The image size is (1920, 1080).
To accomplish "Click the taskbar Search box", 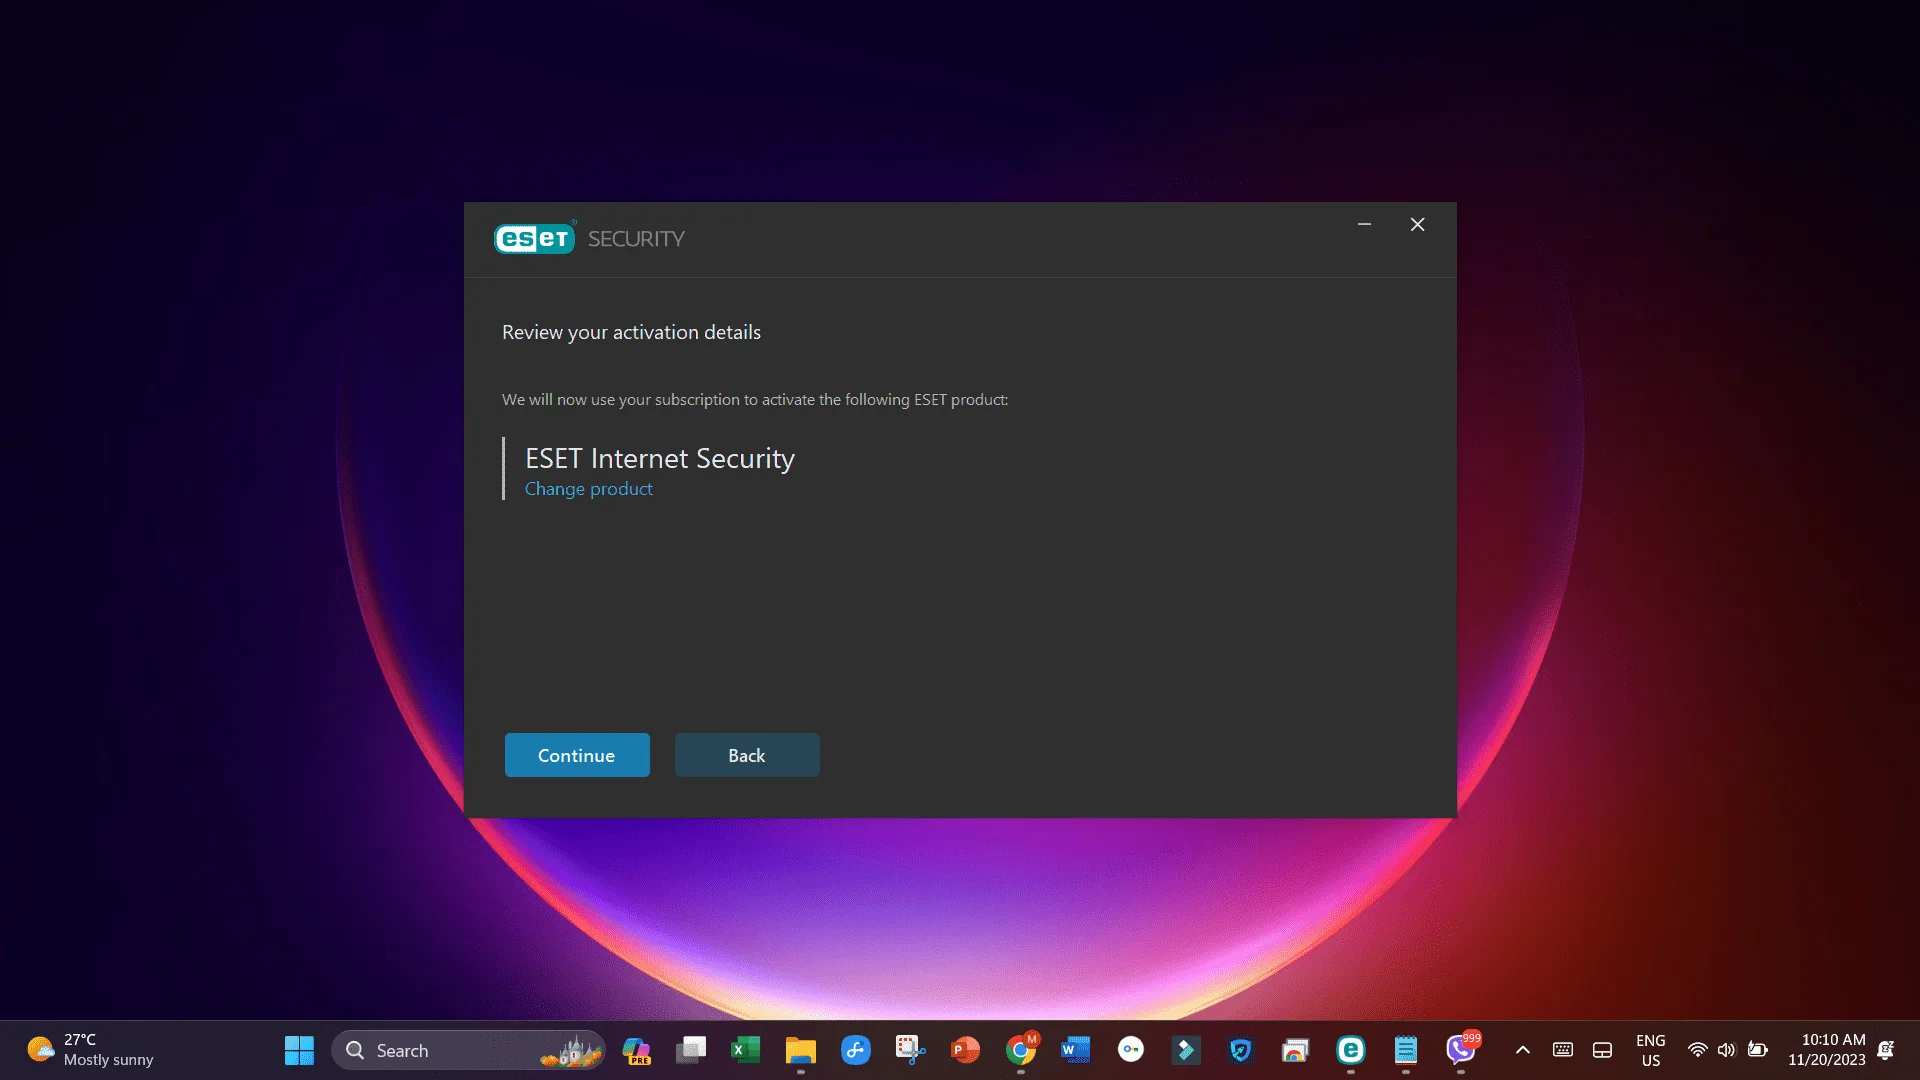I will [x=468, y=1050].
